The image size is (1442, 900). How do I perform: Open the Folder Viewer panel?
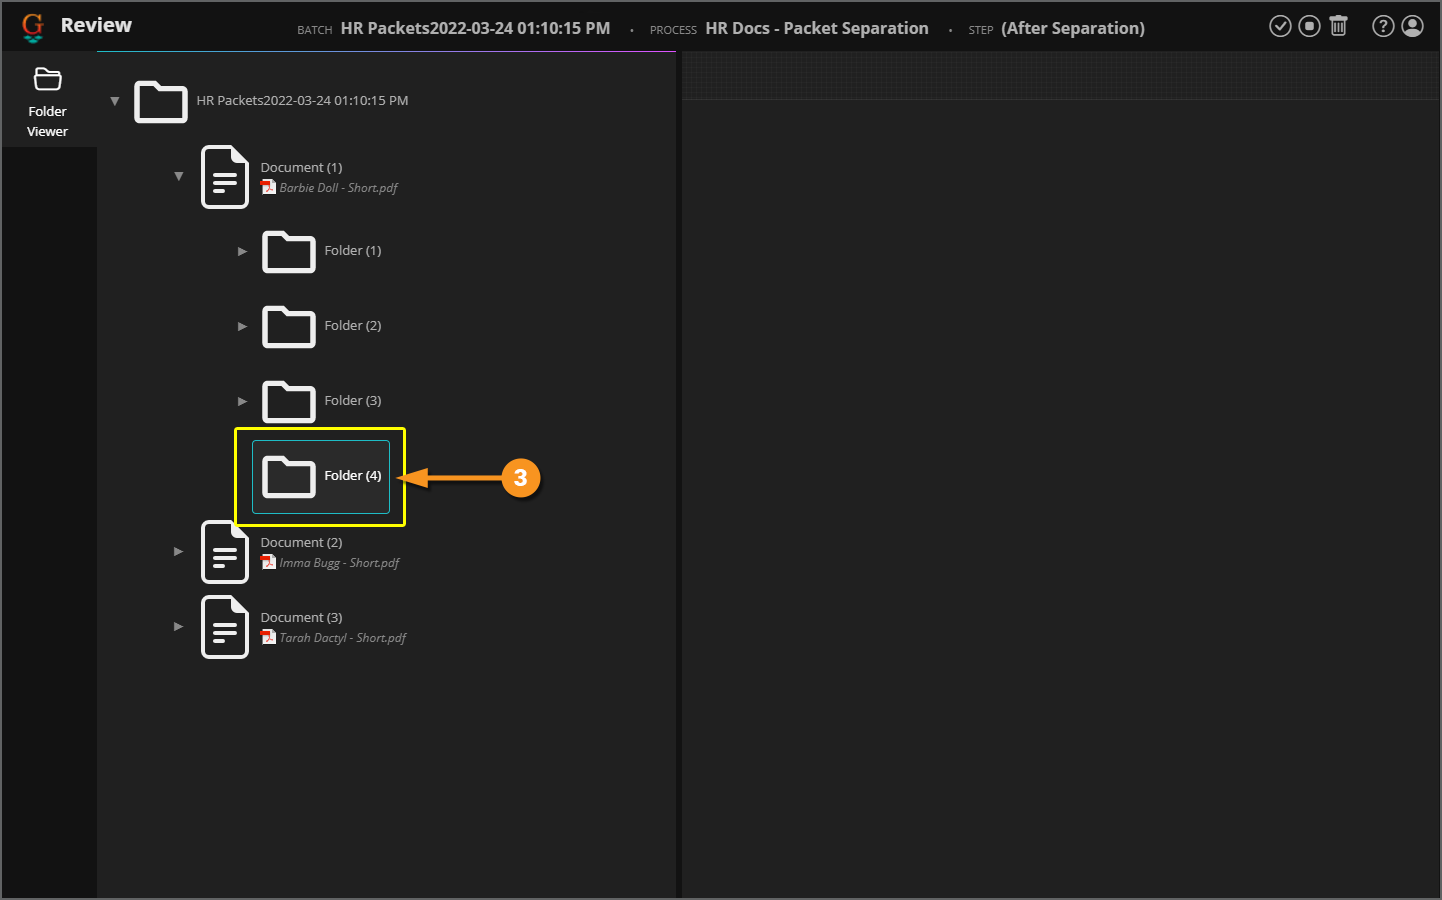point(48,101)
